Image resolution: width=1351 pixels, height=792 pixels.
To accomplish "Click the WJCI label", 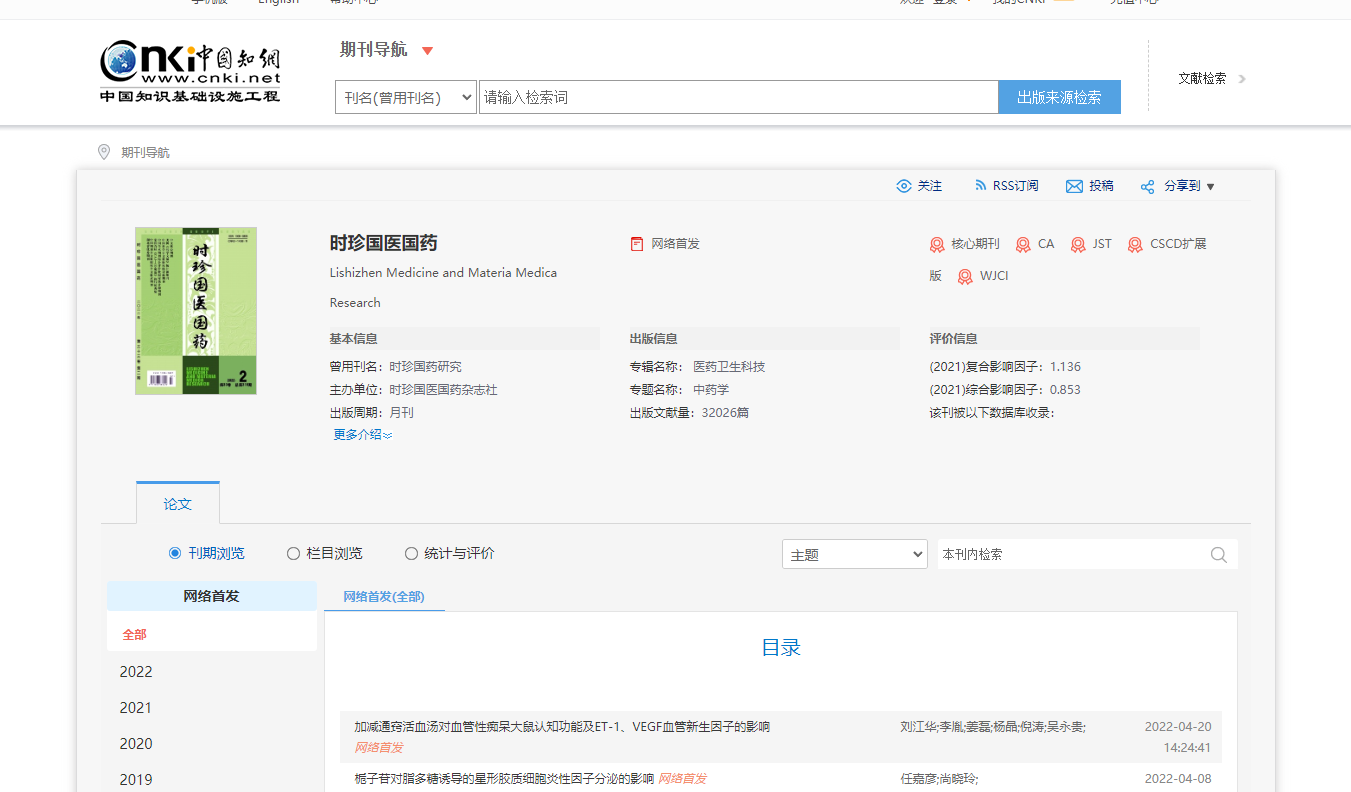I will [994, 276].
